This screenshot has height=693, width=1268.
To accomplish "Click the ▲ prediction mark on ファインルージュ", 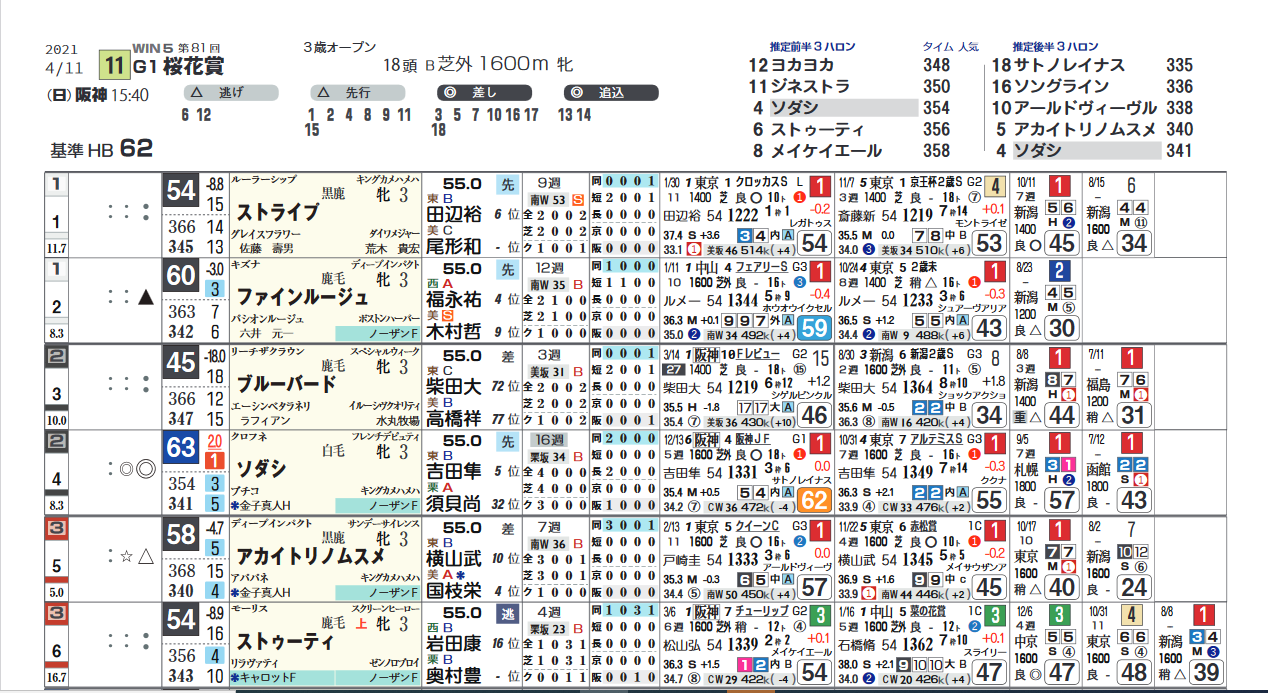I will click(145, 297).
